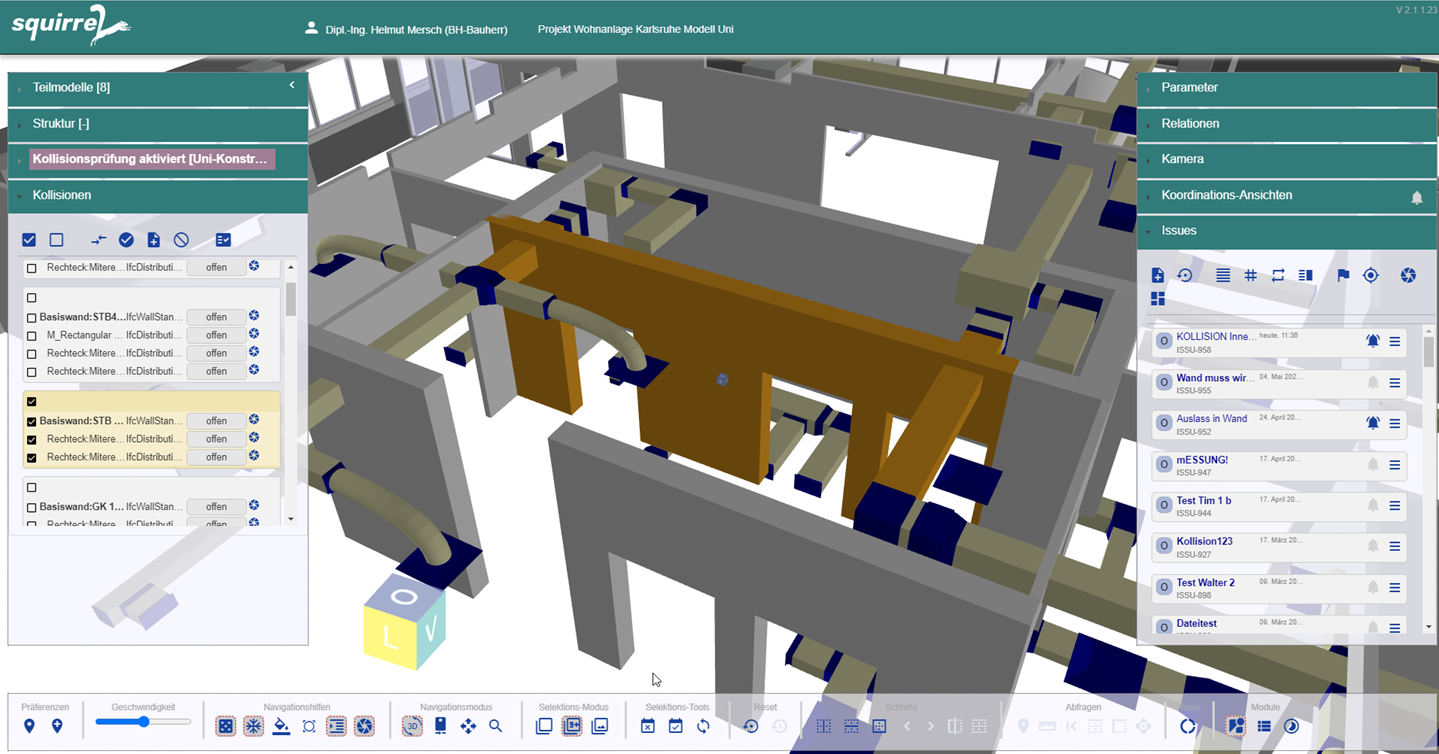
Task: Select the blocked/forbidden icon in Kollisionen toolbar
Action: pos(180,240)
